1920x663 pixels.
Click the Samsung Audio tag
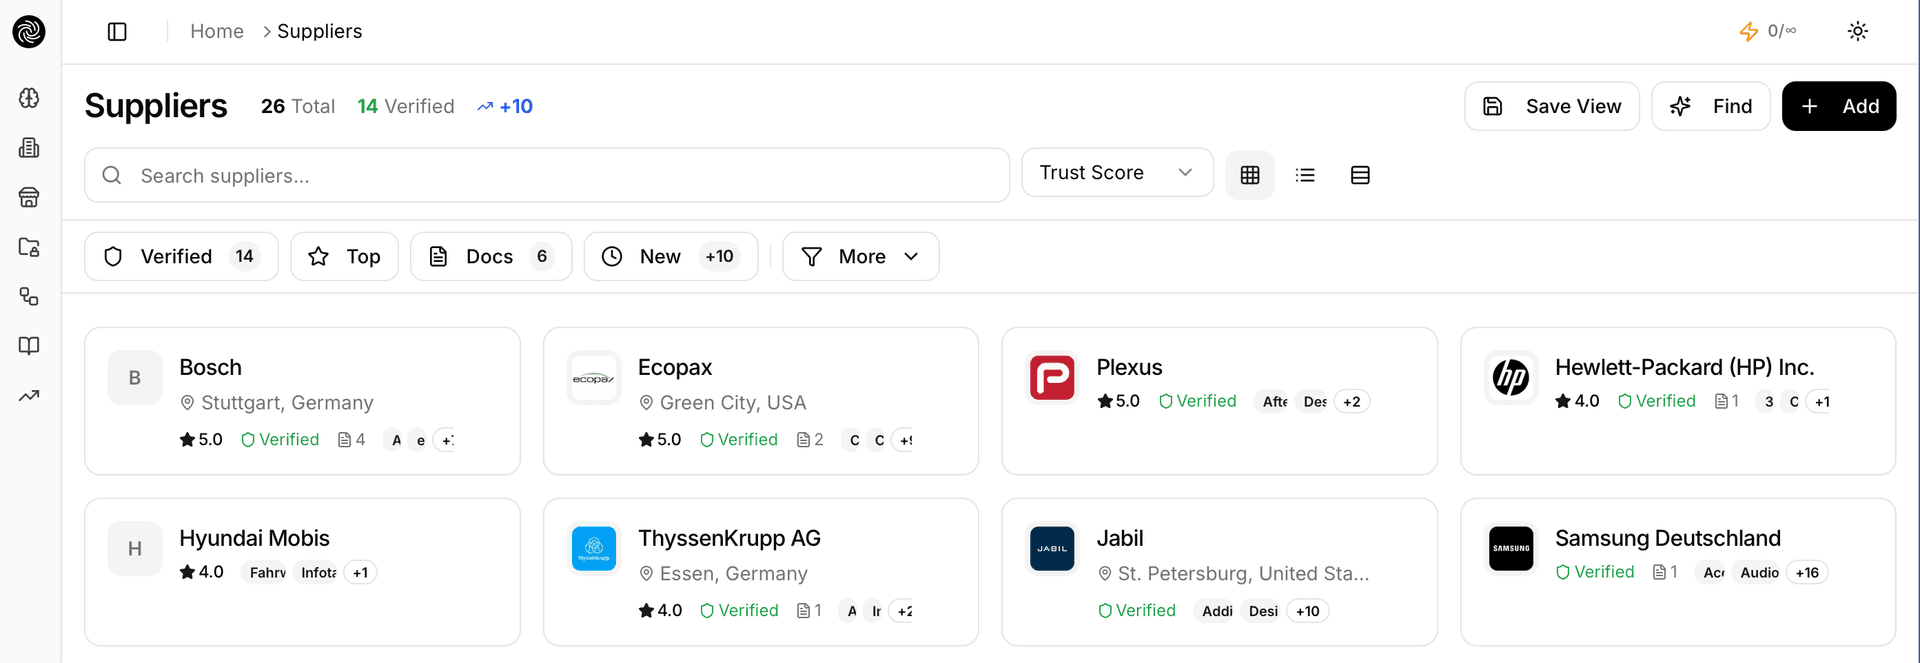coord(1759,573)
